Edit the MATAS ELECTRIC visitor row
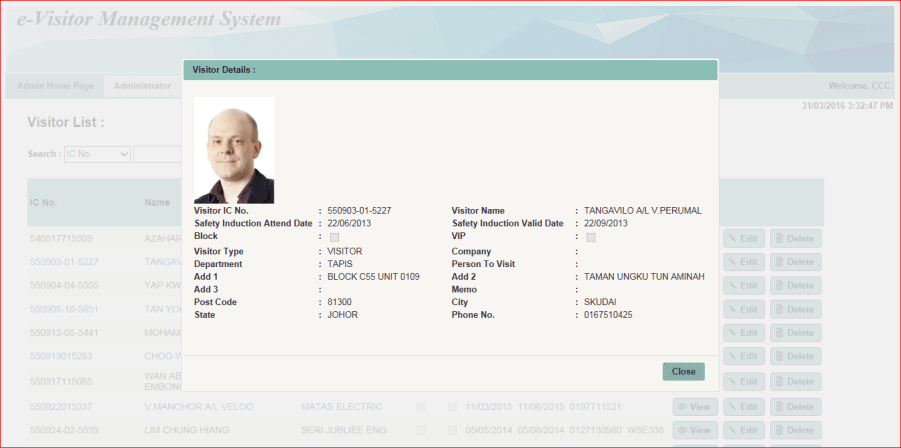 click(744, 407)
